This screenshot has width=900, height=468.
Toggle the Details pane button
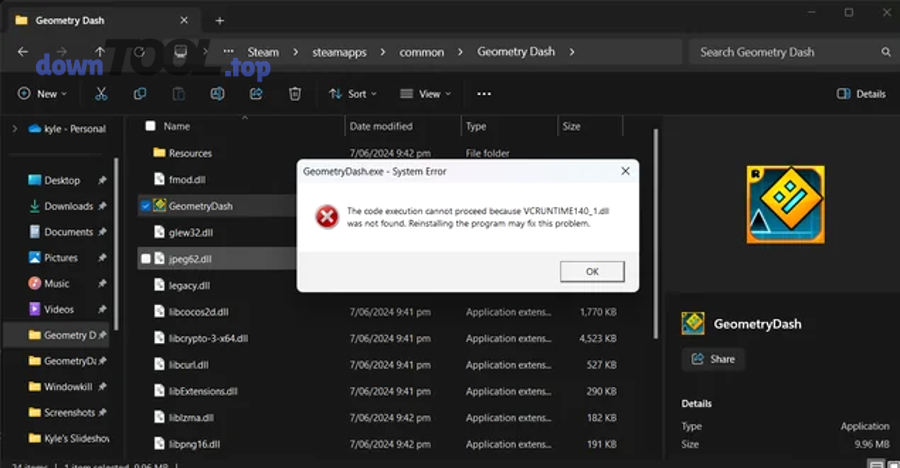[x=861, y=94]
